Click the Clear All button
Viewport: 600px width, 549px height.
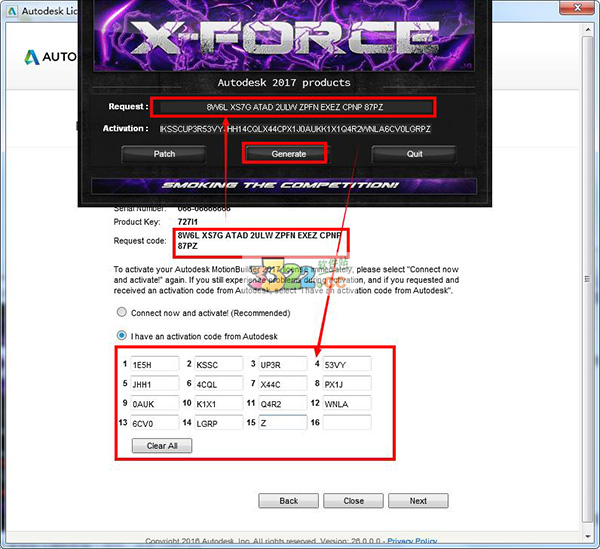(x=162, y=446)
